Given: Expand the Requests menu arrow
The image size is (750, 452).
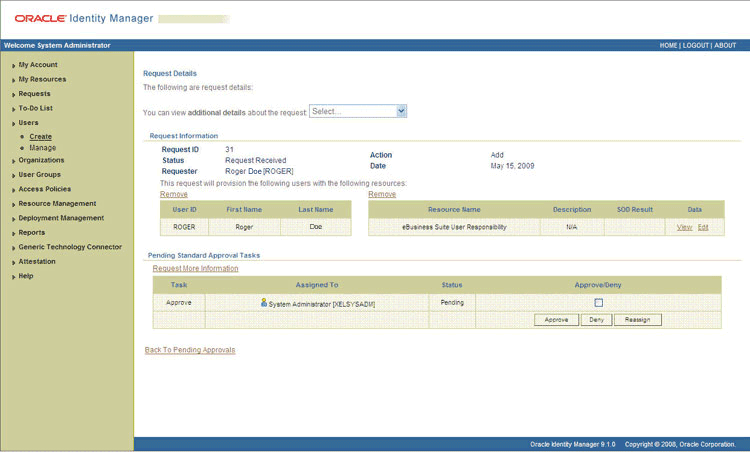Looking at the screenshot, I should [x=13, y=95].
